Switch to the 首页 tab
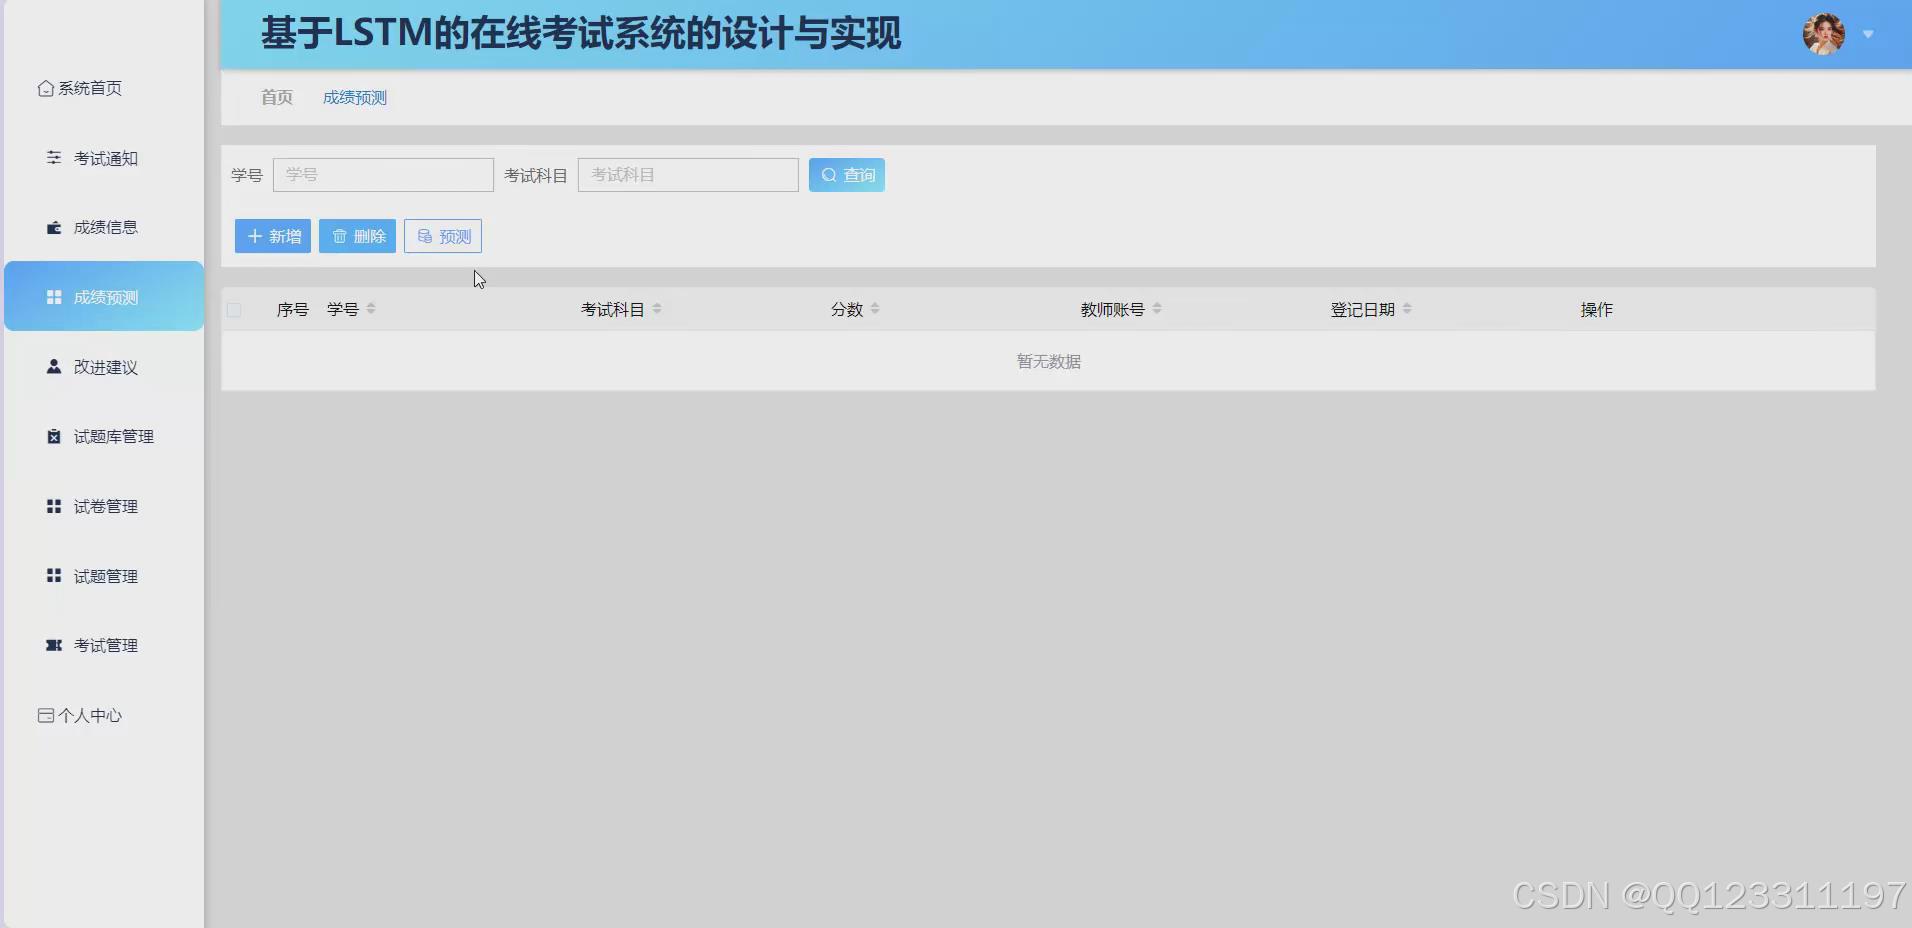The width and height of the screenshot is (1912, 928). click(276, 97)
